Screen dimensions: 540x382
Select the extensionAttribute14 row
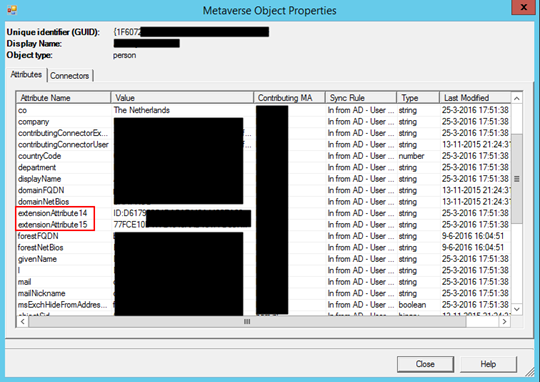click(263, 213)
